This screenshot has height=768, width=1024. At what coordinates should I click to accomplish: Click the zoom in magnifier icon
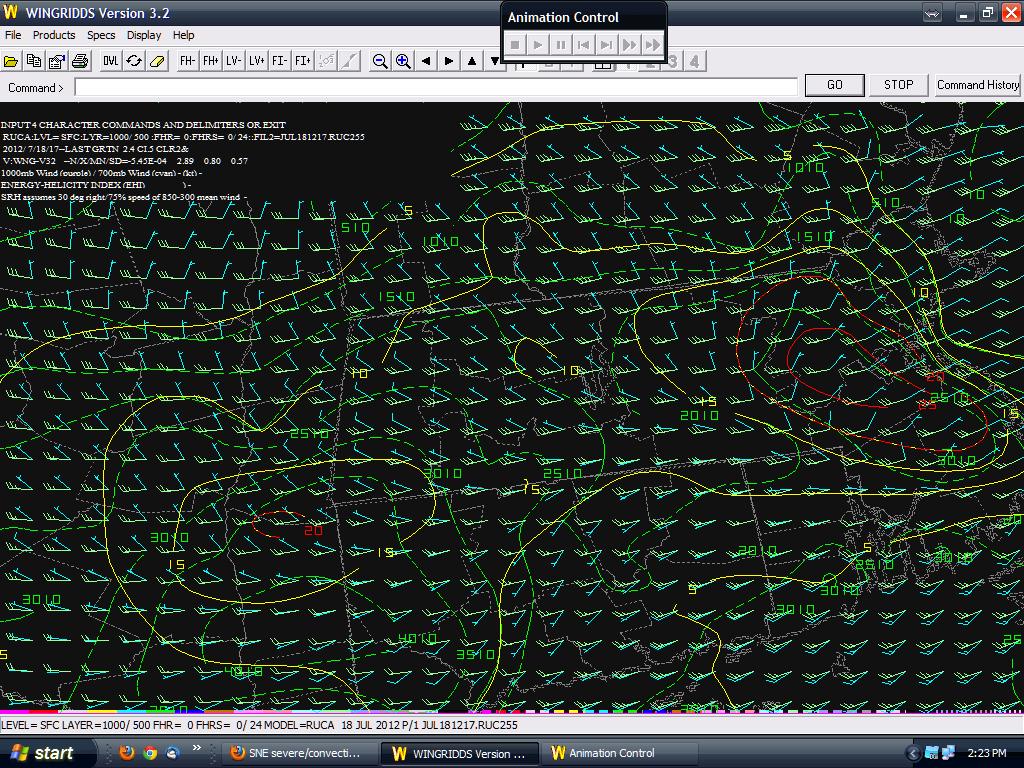pos(403,61)
